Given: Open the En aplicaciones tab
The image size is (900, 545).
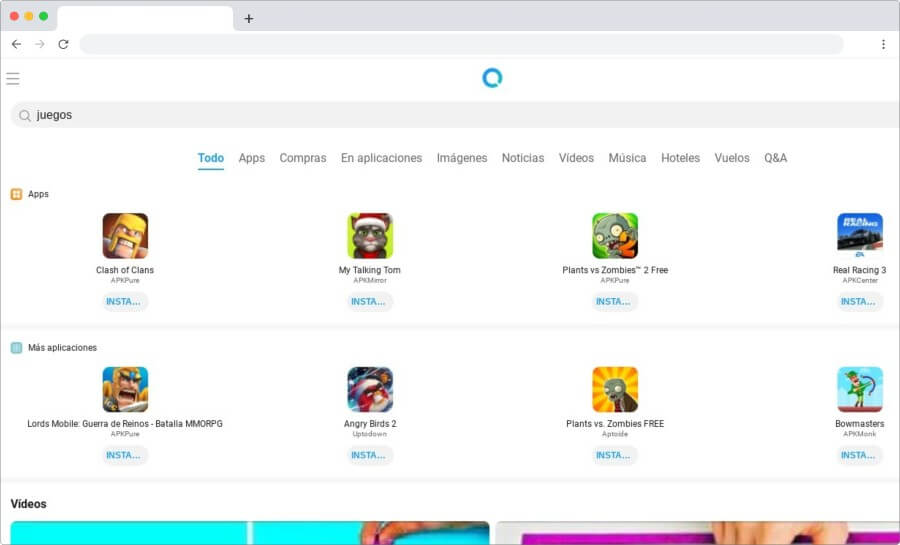Looking at the screenshot, I should (x=381, y=158).
